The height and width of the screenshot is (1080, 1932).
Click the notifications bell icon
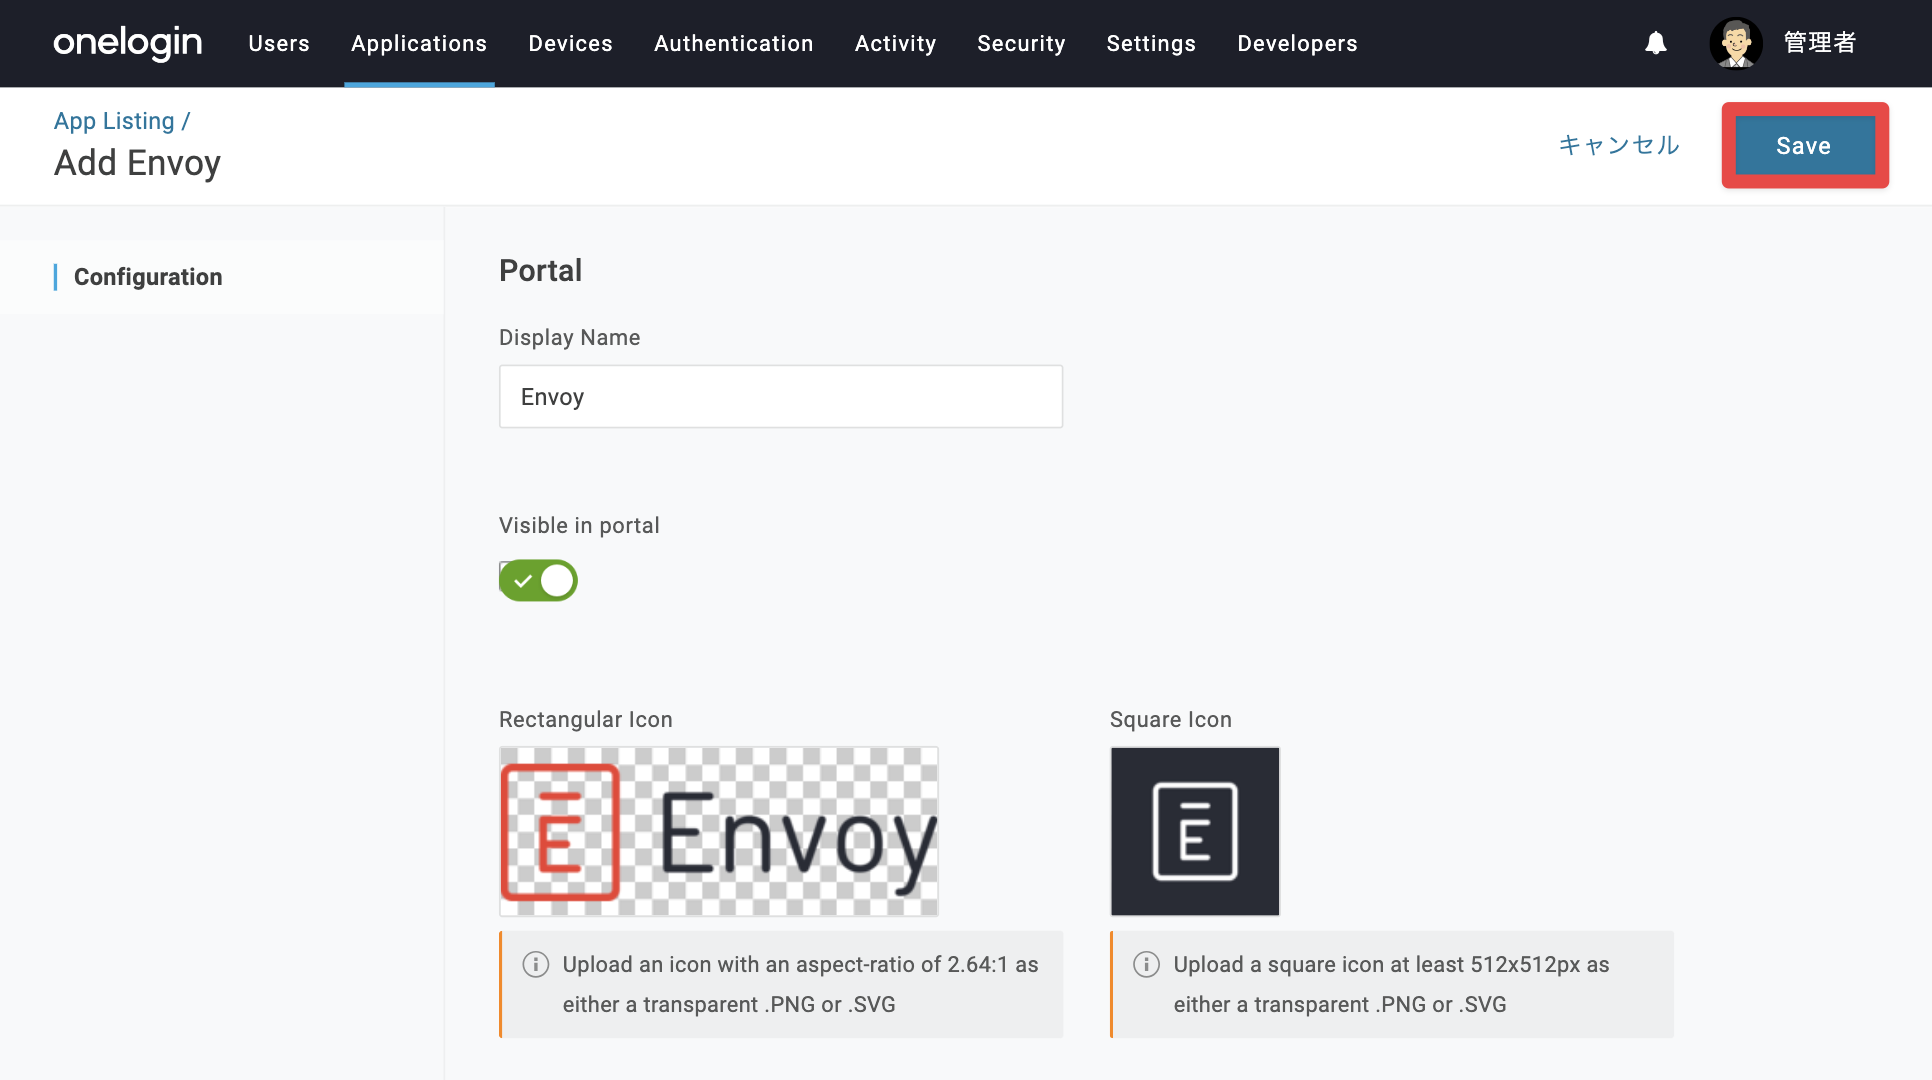(x=1656, y=43)
